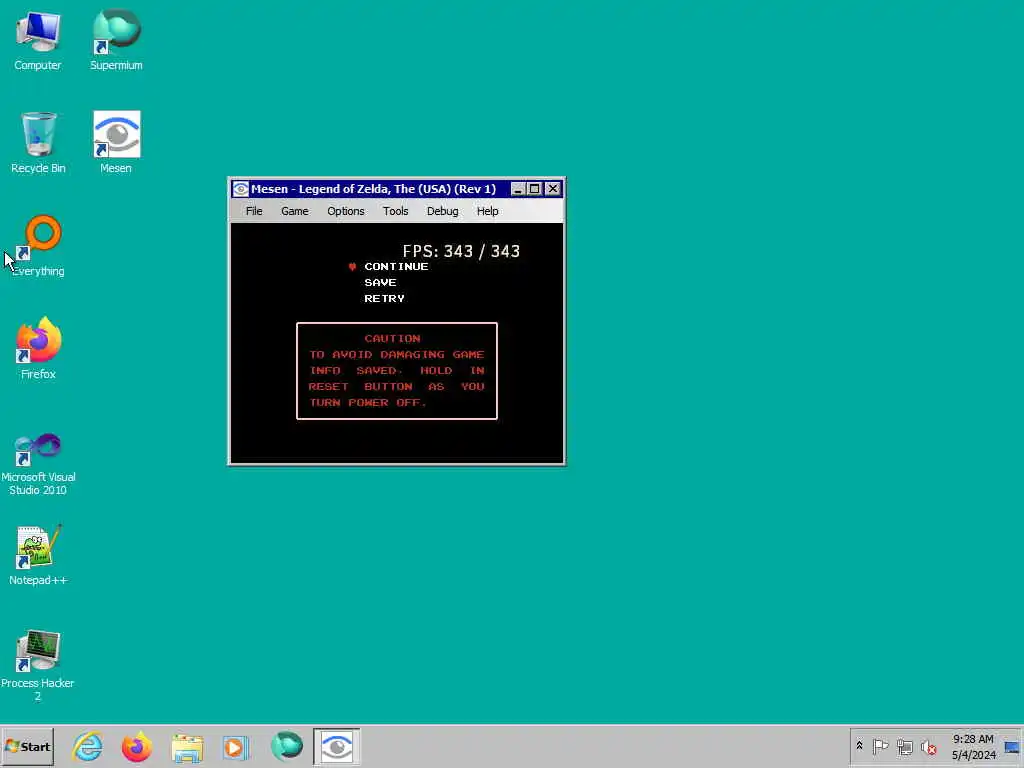
Task: Select the Notepad++ desktop shortcut
Action: coord(38,554)
